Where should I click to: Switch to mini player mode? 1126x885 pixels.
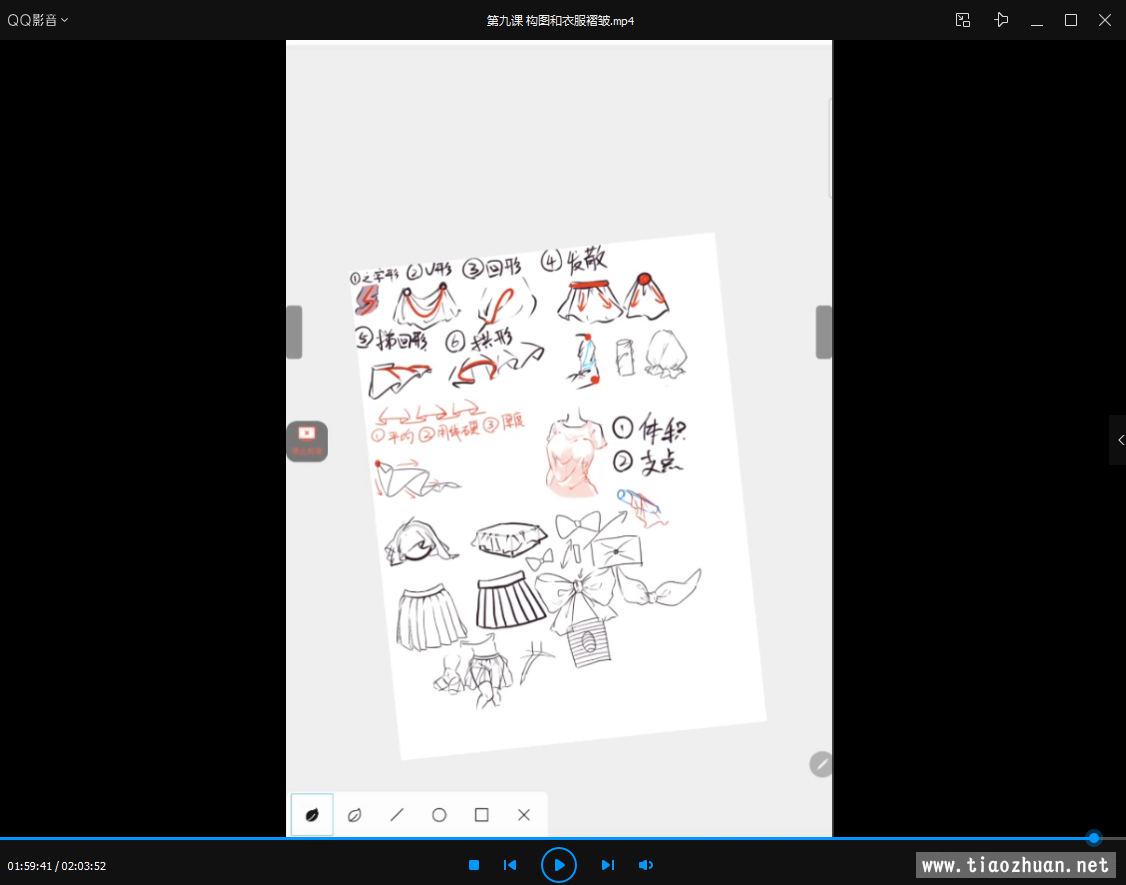click(x=963, y=20)
